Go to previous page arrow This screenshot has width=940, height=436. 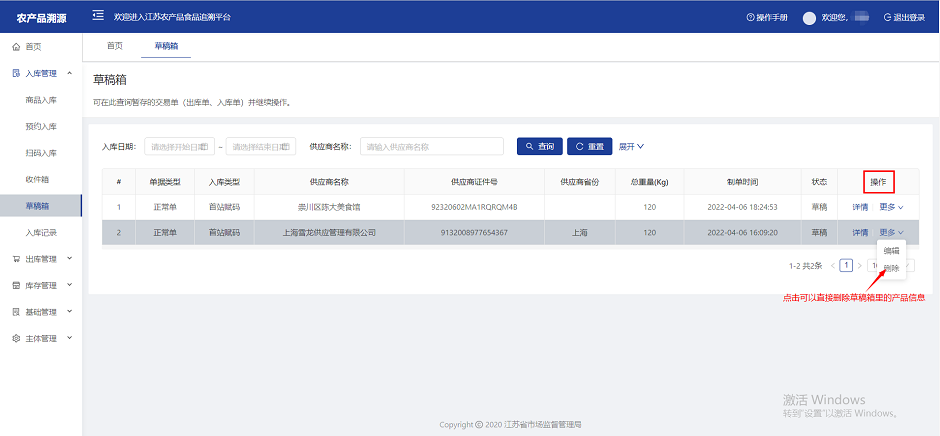[832, 266]
